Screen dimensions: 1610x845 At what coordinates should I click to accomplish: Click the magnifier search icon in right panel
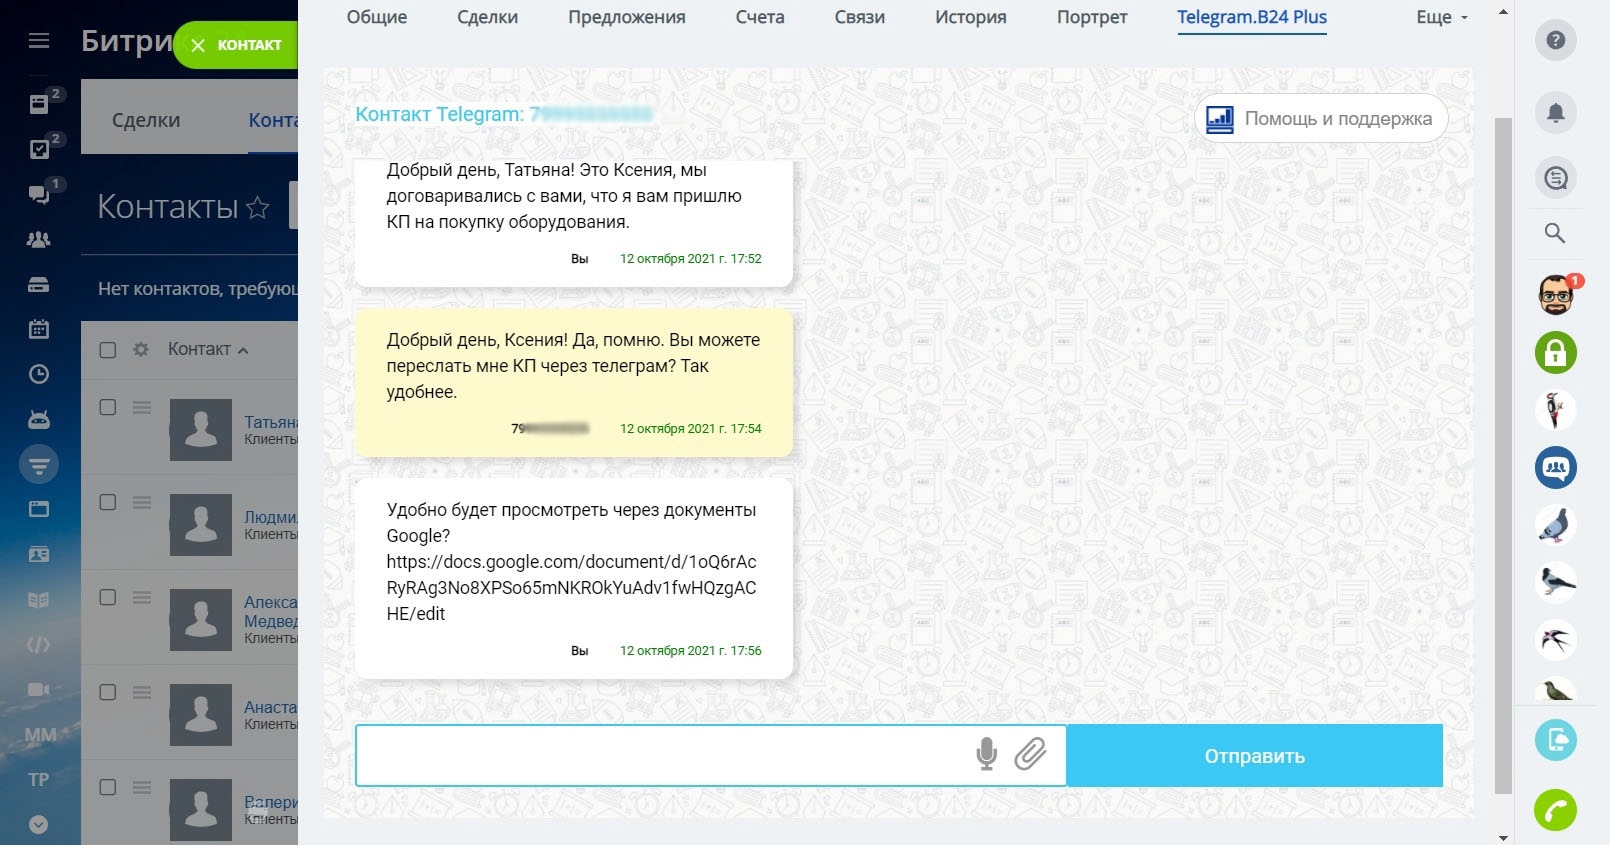[x=1555, y=233]
